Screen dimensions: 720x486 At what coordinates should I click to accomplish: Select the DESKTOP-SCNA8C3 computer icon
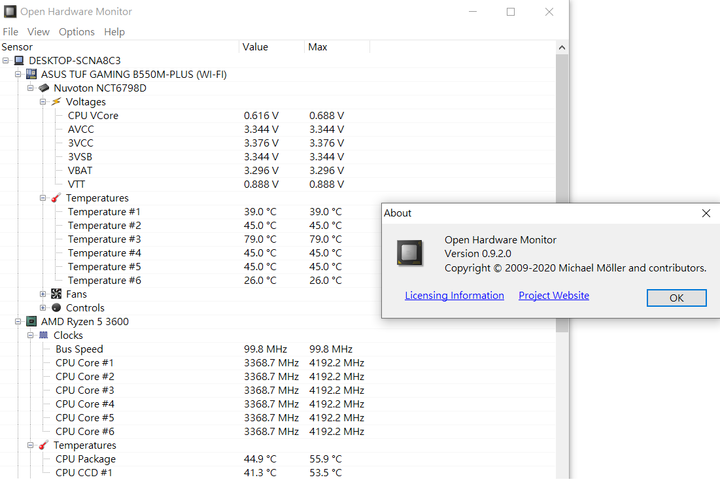[19, 61]
